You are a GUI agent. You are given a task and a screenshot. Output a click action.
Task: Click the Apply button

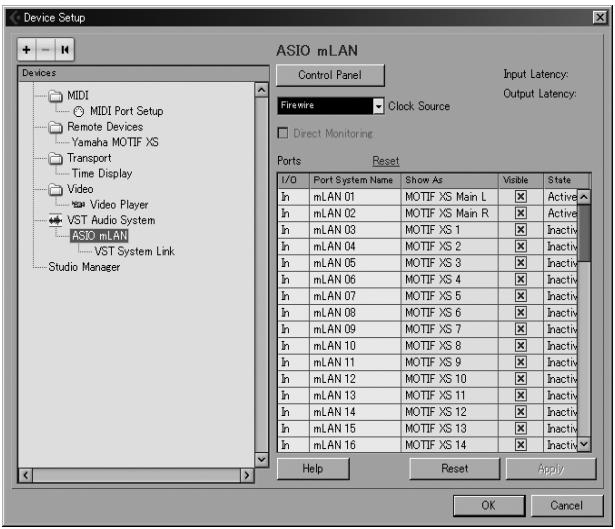click(551, 469)
